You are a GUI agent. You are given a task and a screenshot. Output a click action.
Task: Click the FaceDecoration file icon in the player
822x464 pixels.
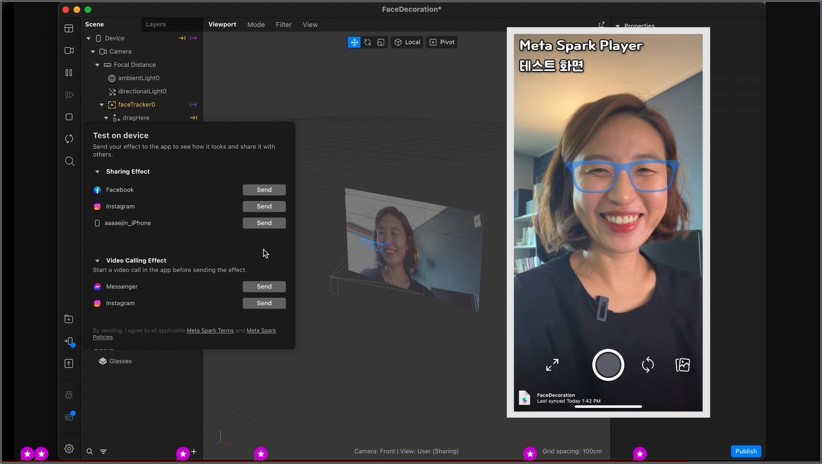click(x=524, y=398)
